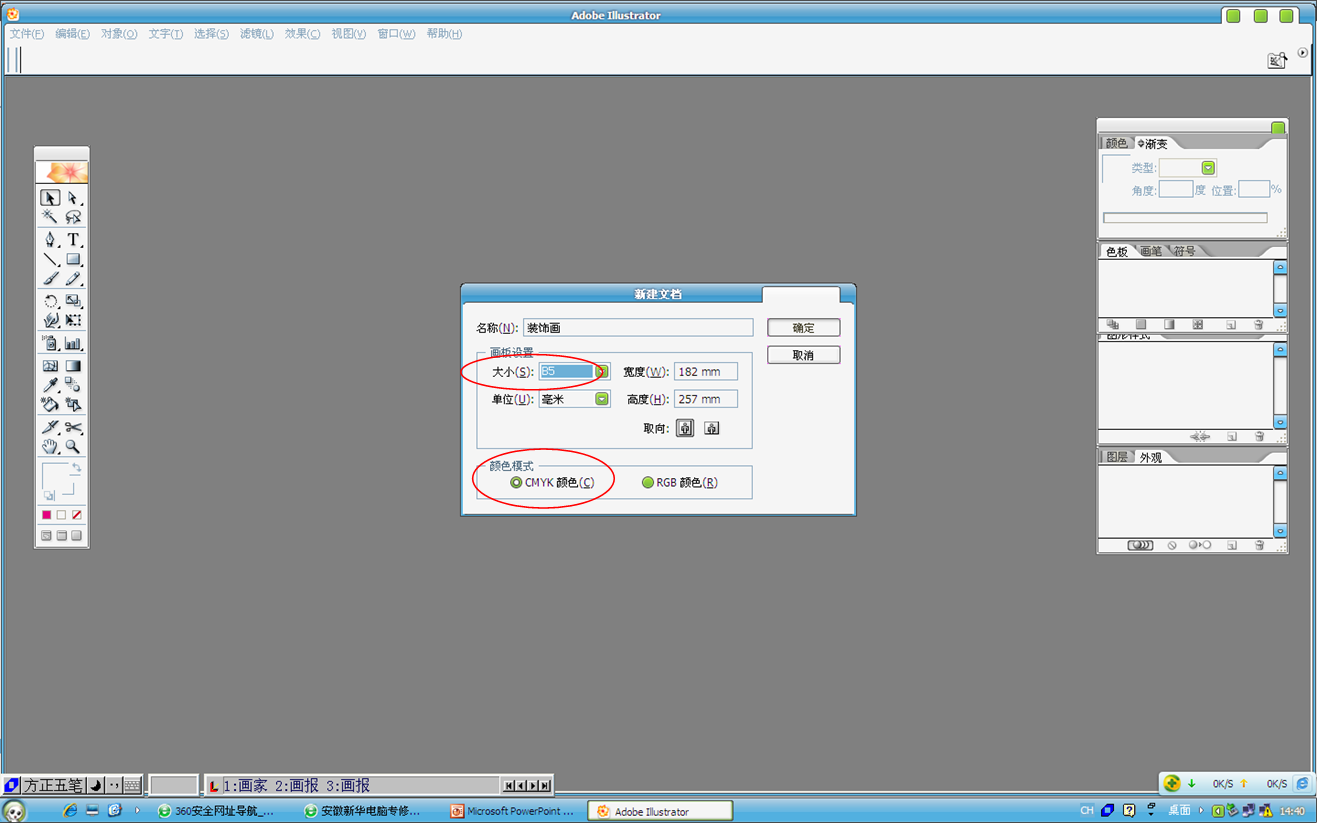Image resolution: width=1317 pixels, height=823 pixels.
Task: Select the Rectangle tool
Action: pyautogui.click(x=73, y=260)
